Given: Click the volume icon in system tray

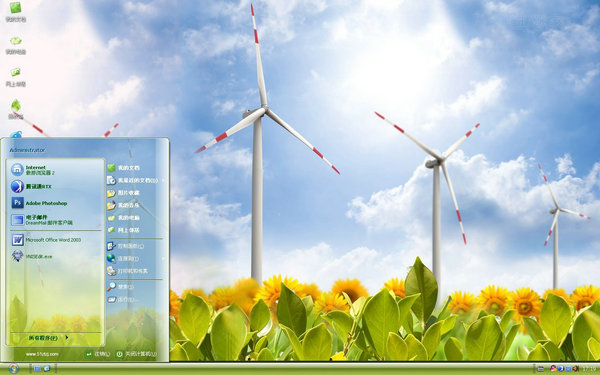Looking at the screenshot, I should pyautogui.click(x=576, y=368).
